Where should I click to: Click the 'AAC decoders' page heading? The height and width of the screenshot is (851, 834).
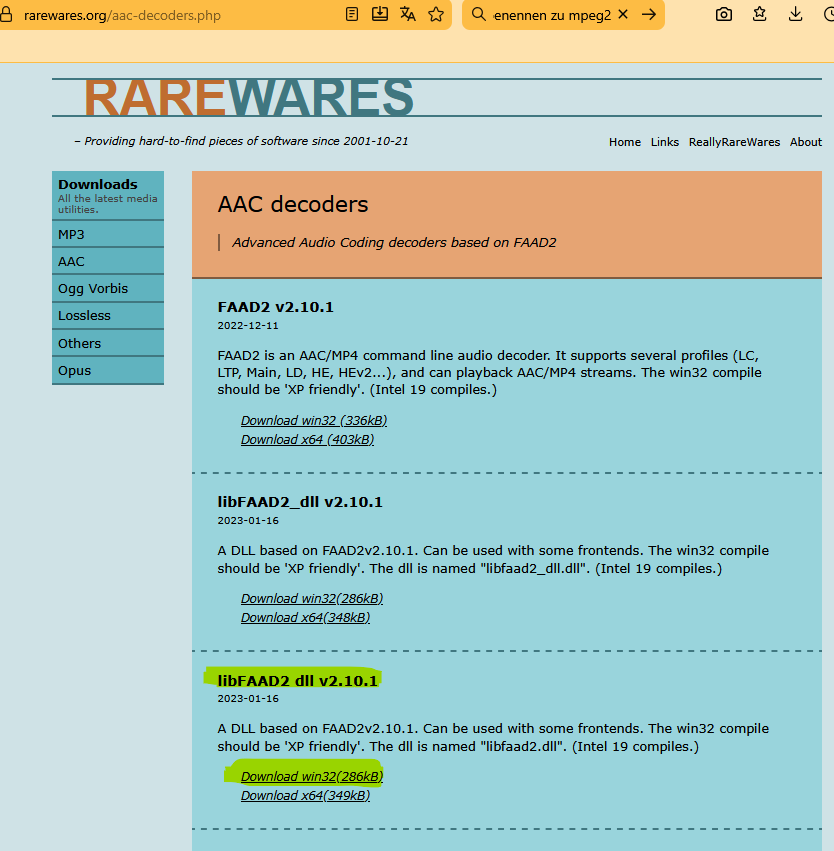click(293, 205)
